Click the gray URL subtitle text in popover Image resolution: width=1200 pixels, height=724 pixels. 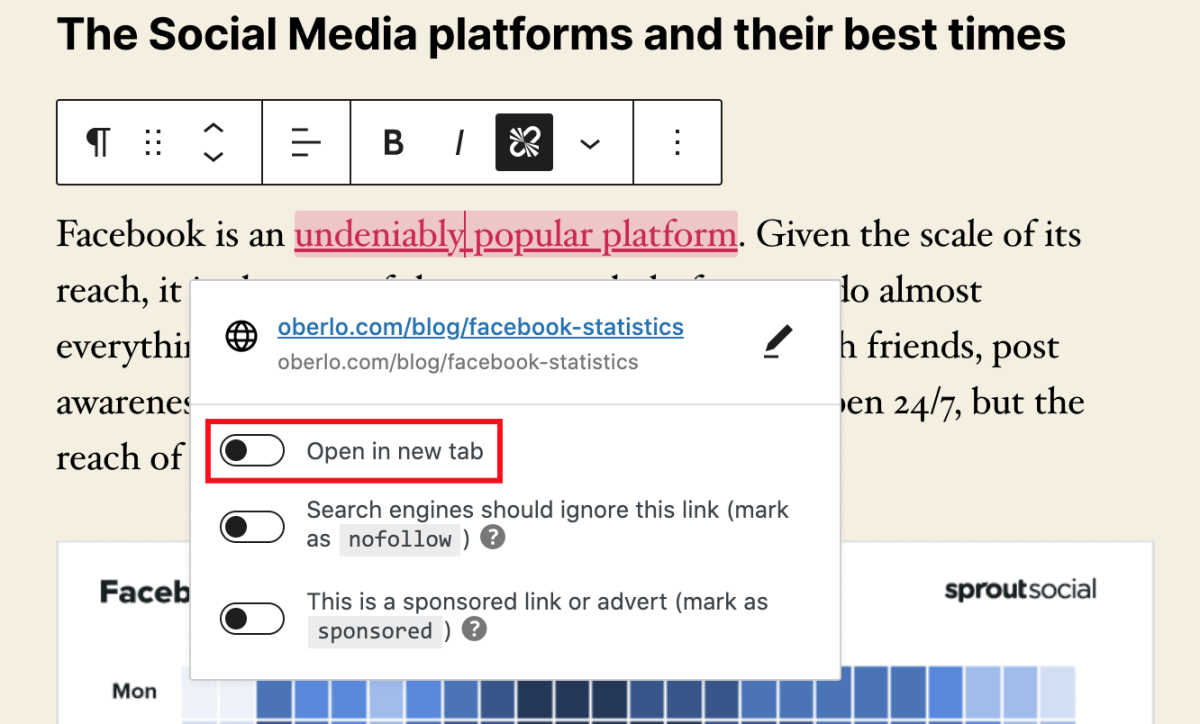(458, 362)
